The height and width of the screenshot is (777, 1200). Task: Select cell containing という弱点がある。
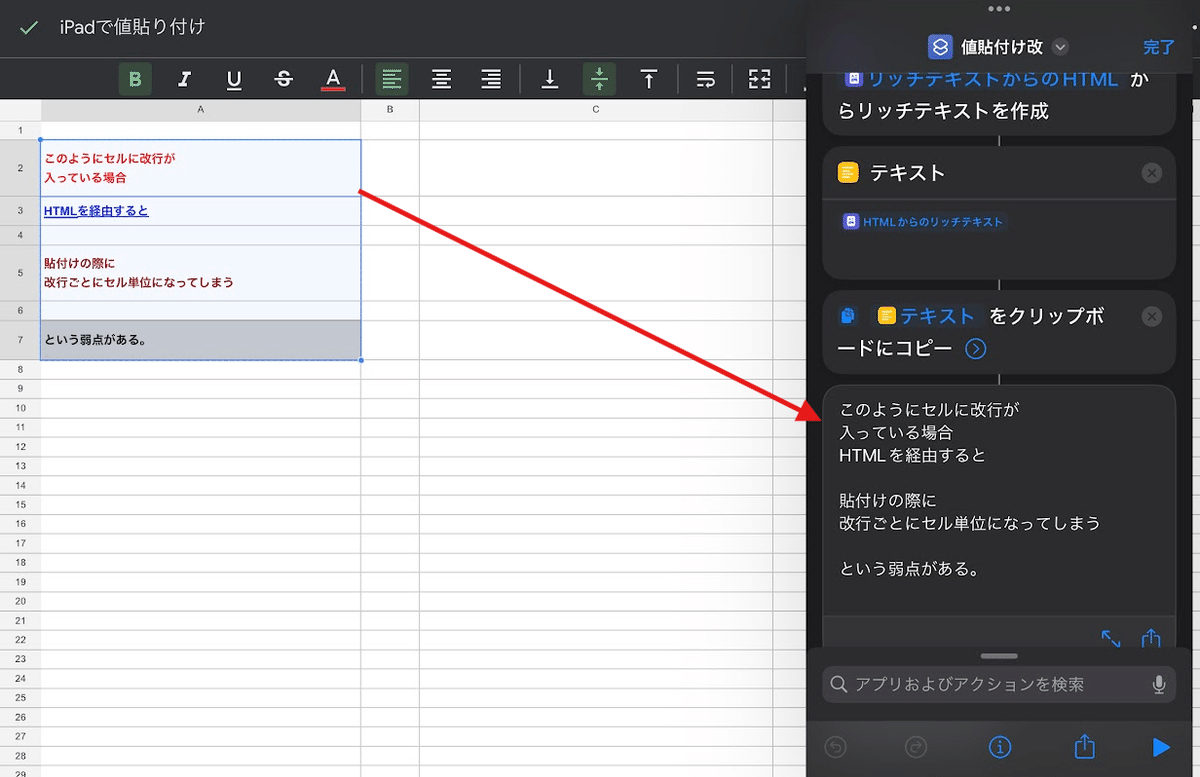click(x=201, y=340)
